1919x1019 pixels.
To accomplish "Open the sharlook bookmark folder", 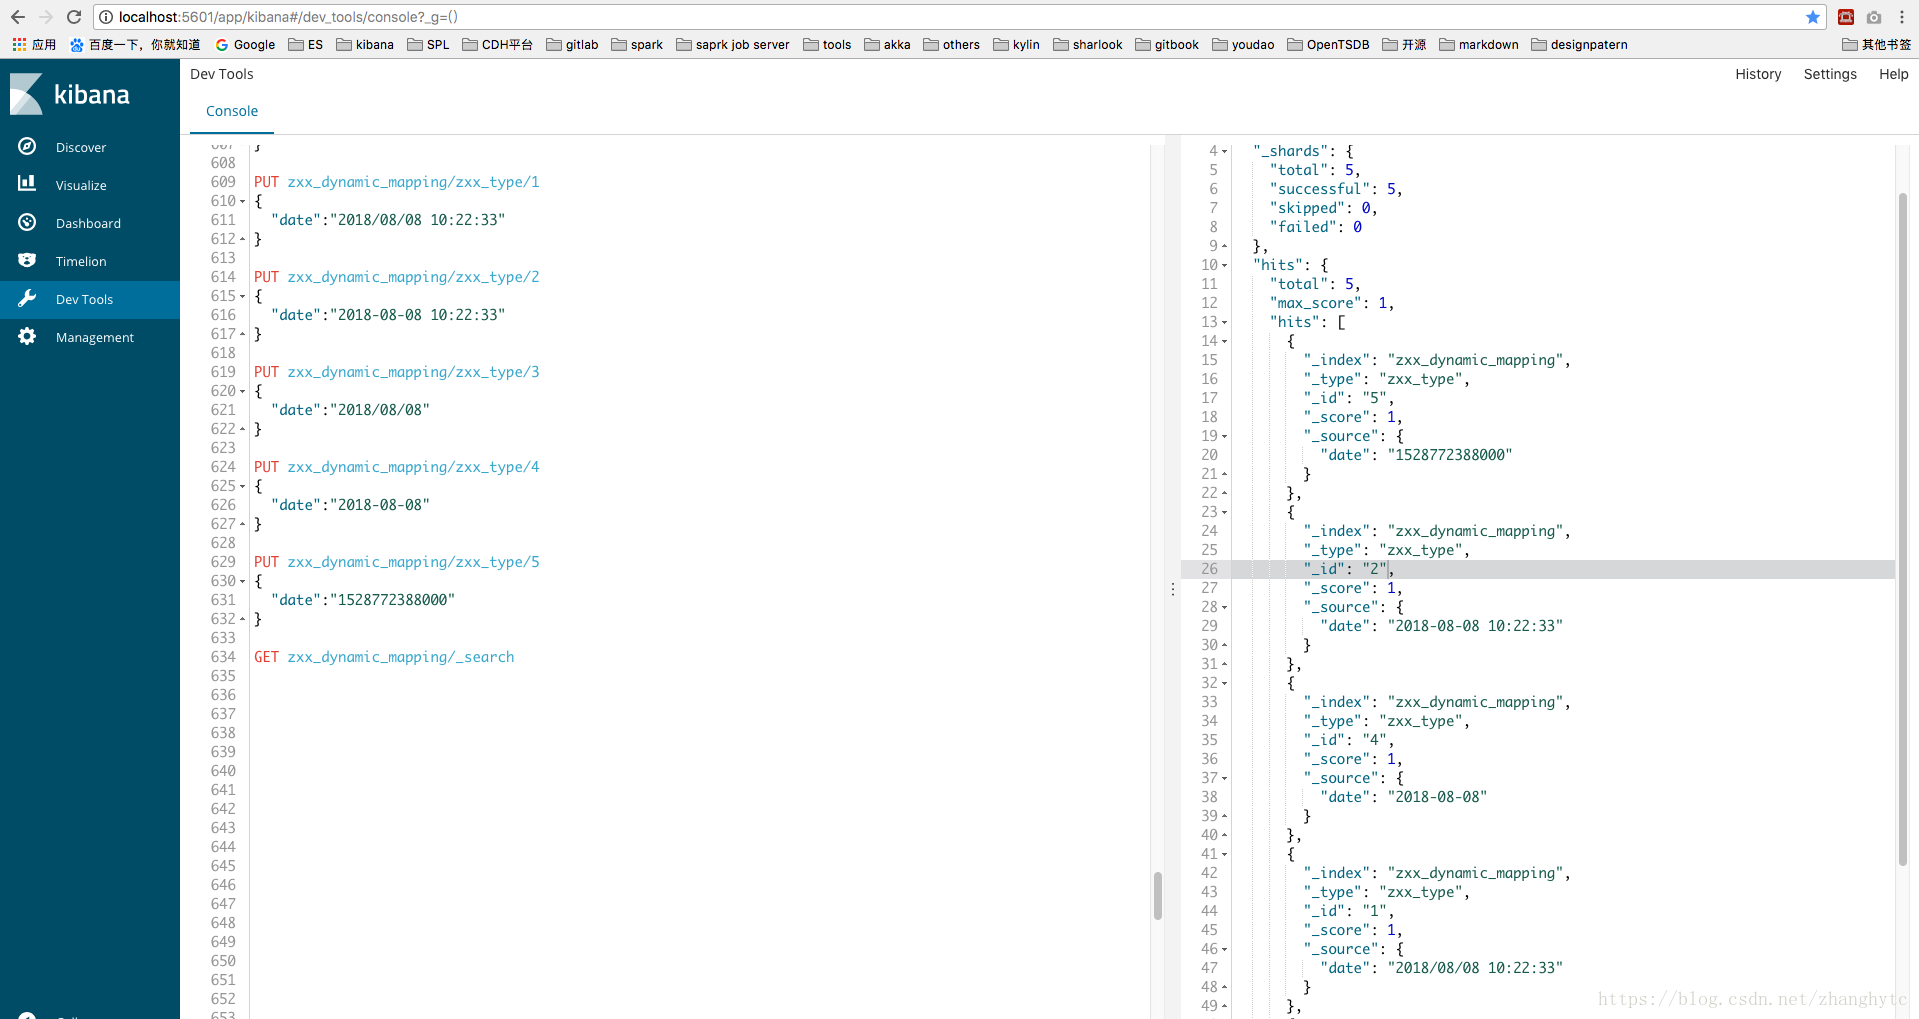I will (1087, 44).
